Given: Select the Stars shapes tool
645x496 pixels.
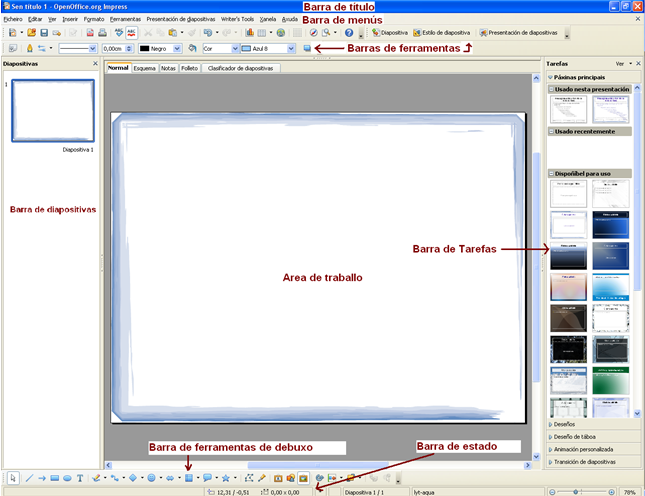Looking at the screenshot, I should coord(226,478).
